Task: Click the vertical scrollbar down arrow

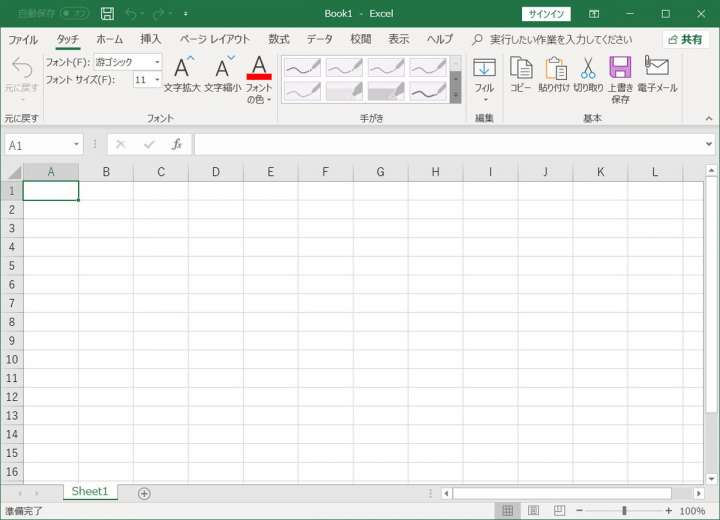Action: coord(711,479)
